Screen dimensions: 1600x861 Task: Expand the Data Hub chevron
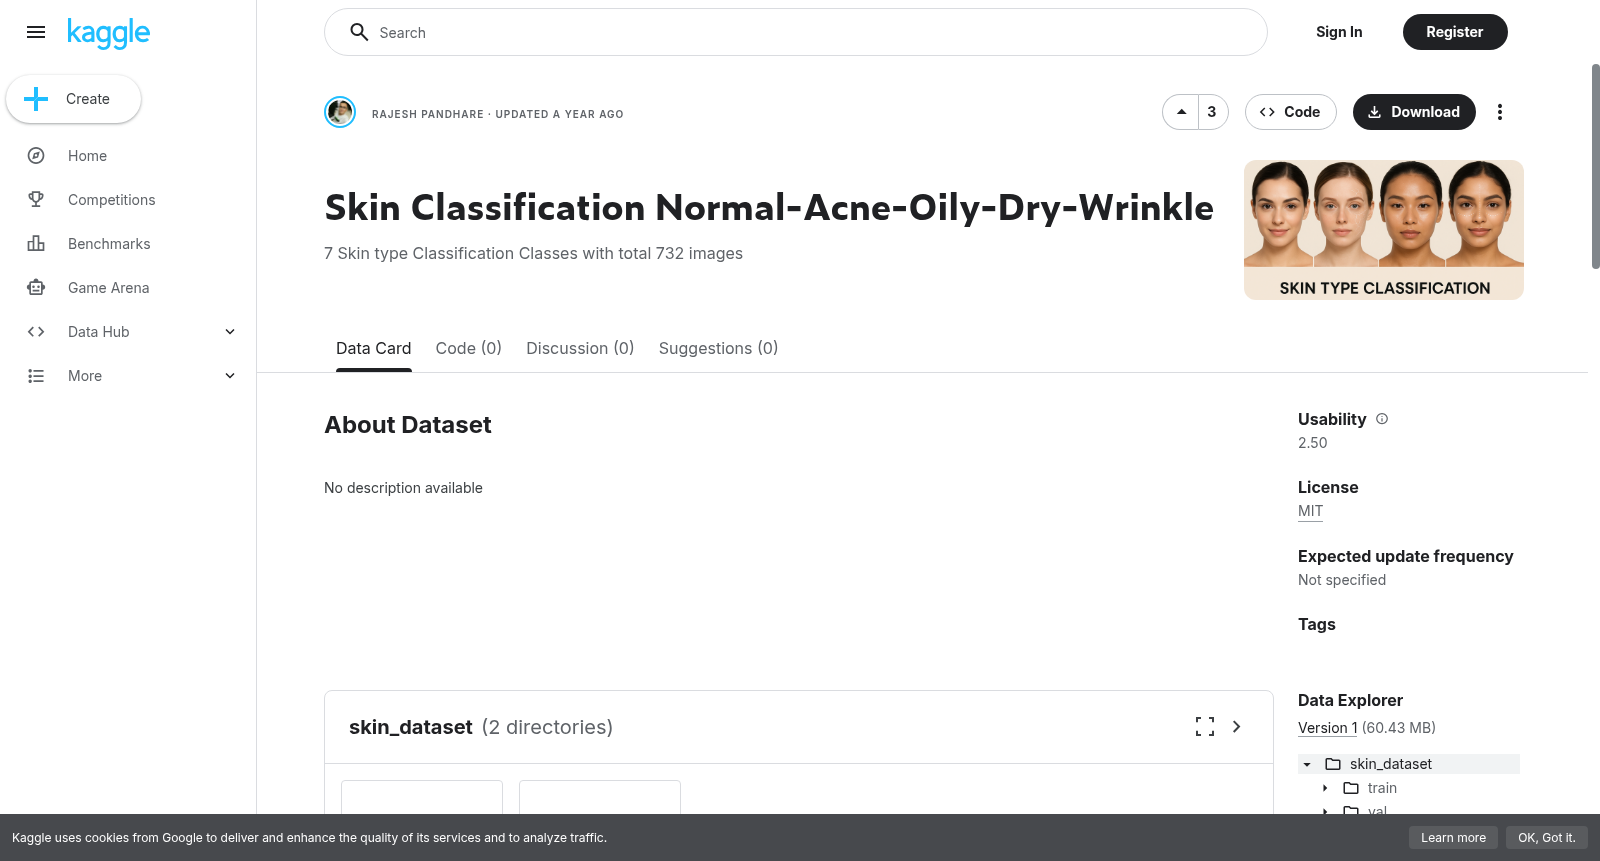[x=230, y=332]
